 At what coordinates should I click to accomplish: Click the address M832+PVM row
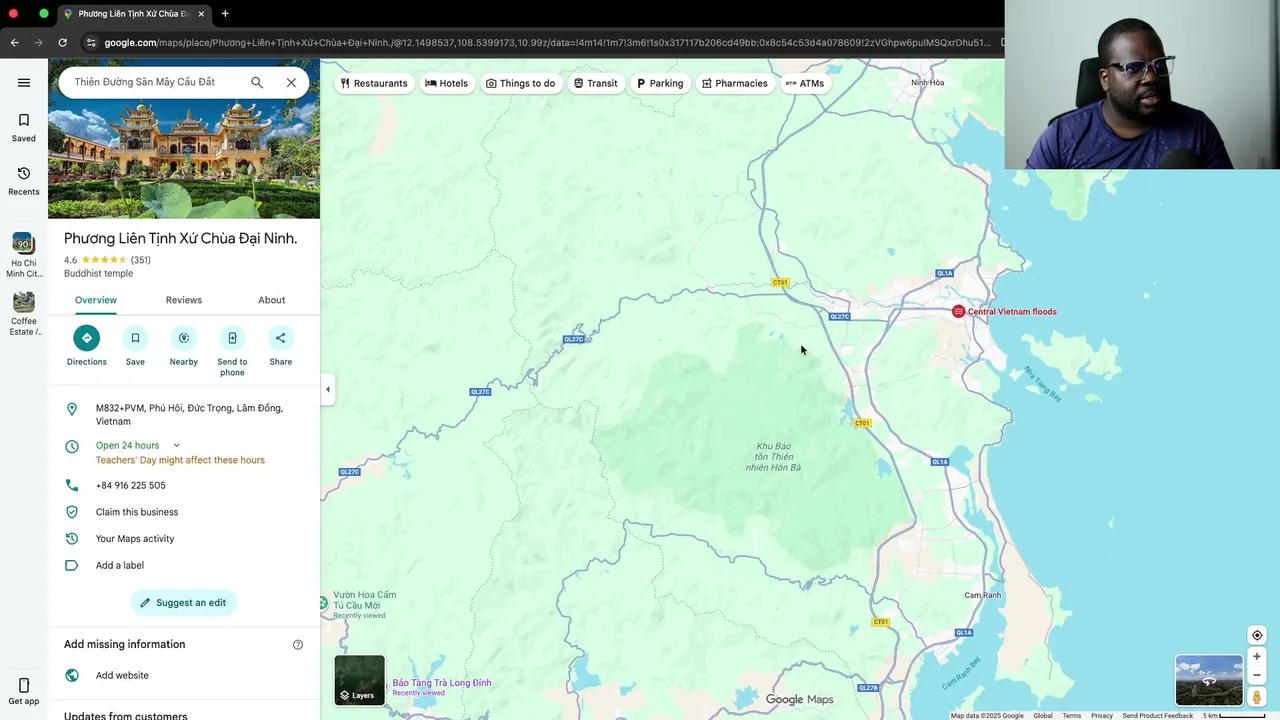tap(184, 415)
